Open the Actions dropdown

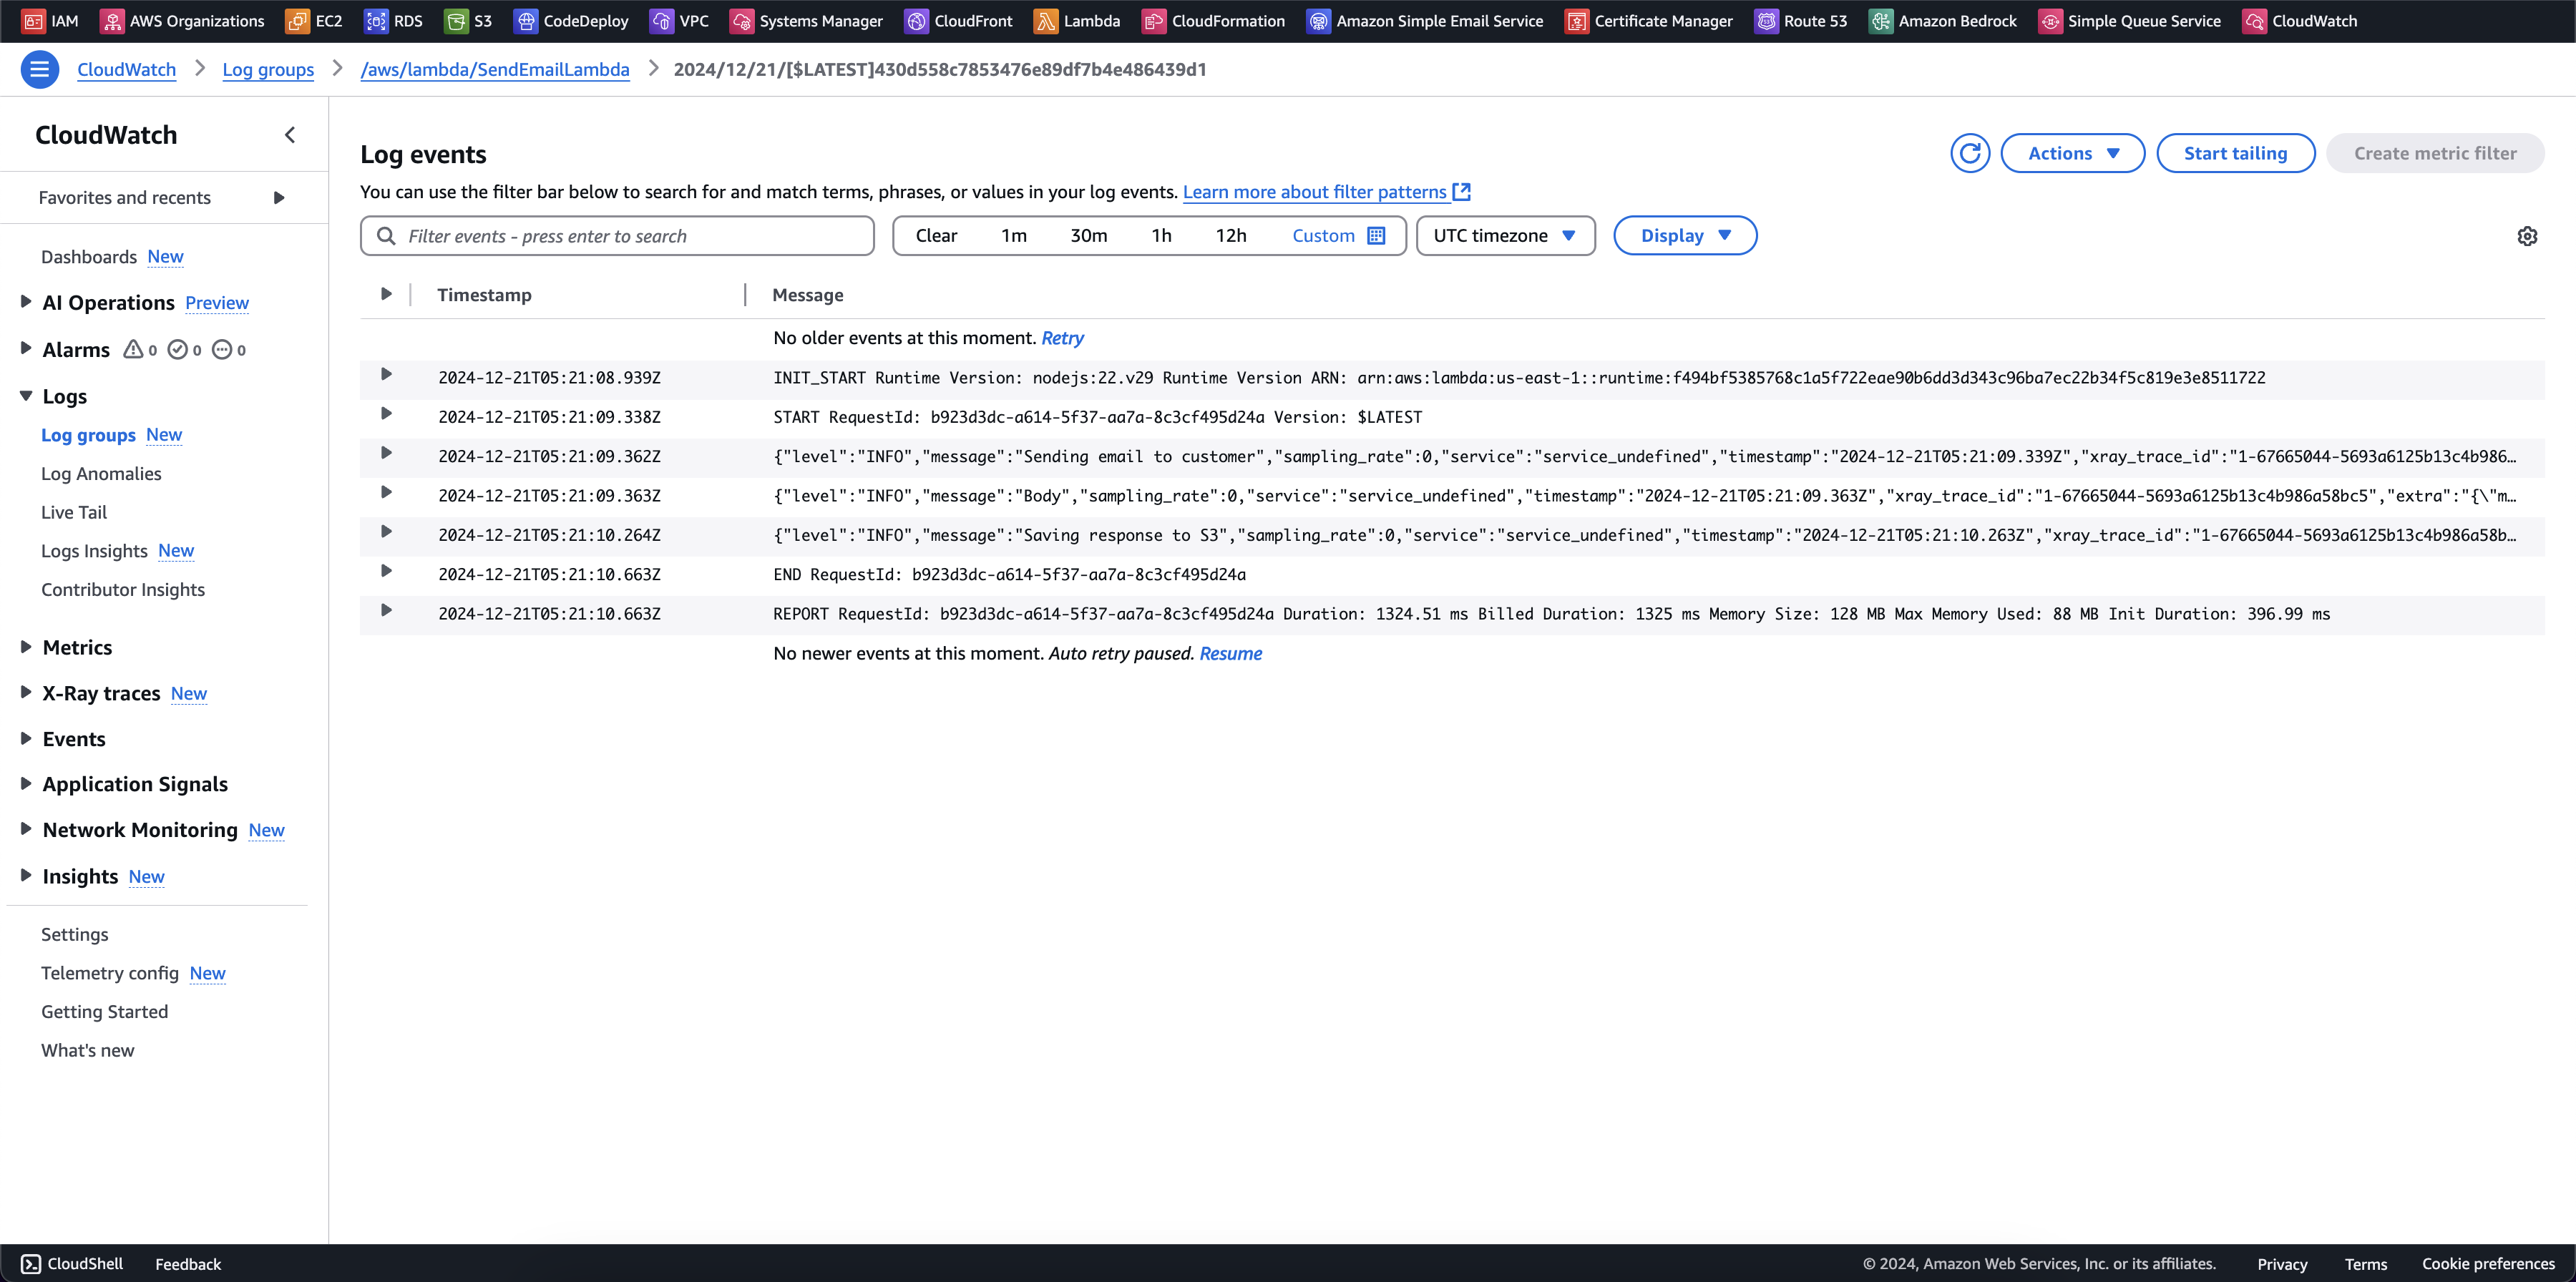click(x=2072, y=153)
